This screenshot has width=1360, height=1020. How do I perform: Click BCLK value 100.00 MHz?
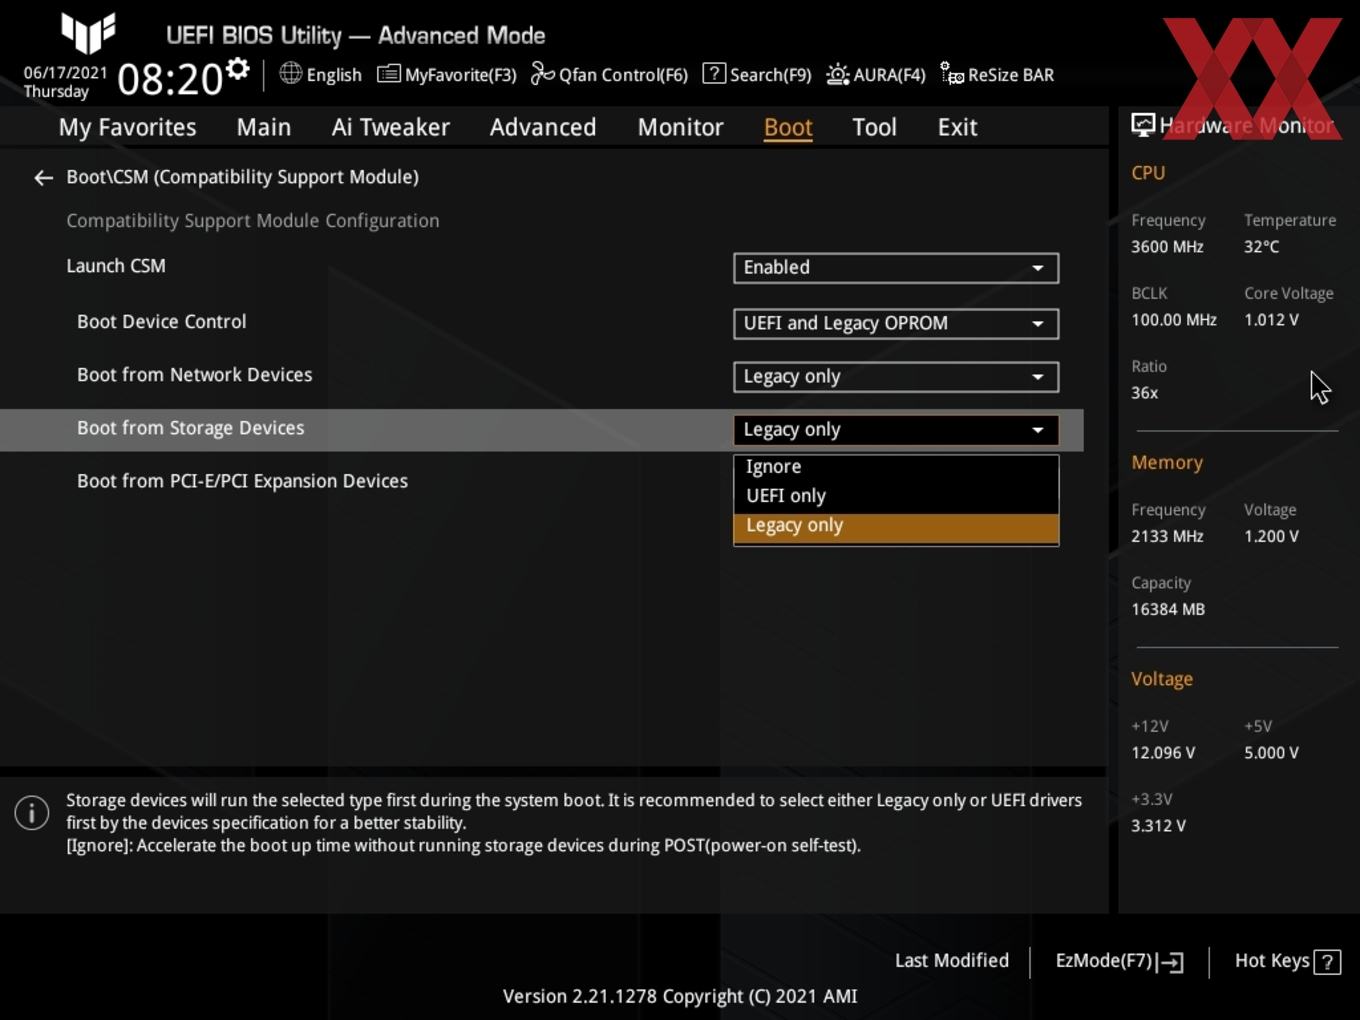coord(1174,320)
